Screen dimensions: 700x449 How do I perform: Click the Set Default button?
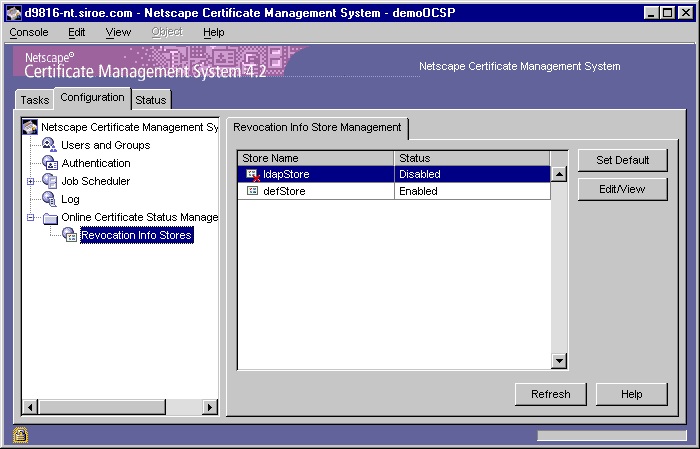(x=622, y=160)
